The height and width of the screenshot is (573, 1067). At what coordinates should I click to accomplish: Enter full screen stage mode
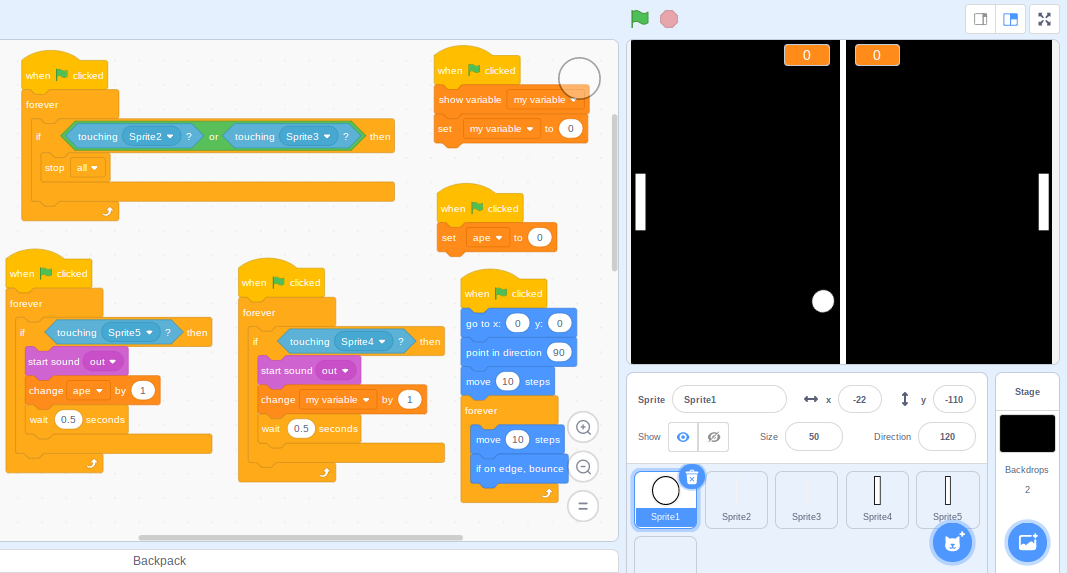[1045, 19]
